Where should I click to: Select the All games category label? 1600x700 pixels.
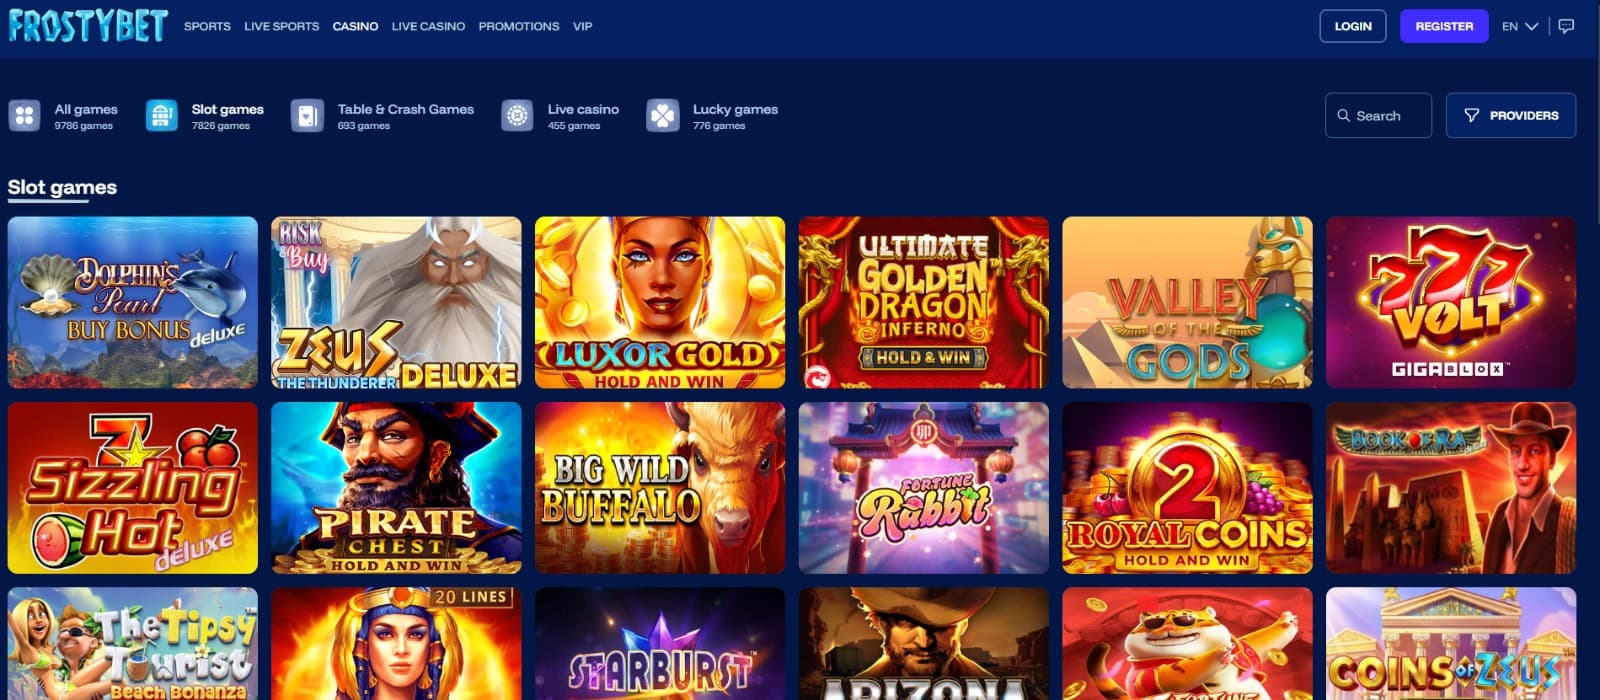[86, 109]
